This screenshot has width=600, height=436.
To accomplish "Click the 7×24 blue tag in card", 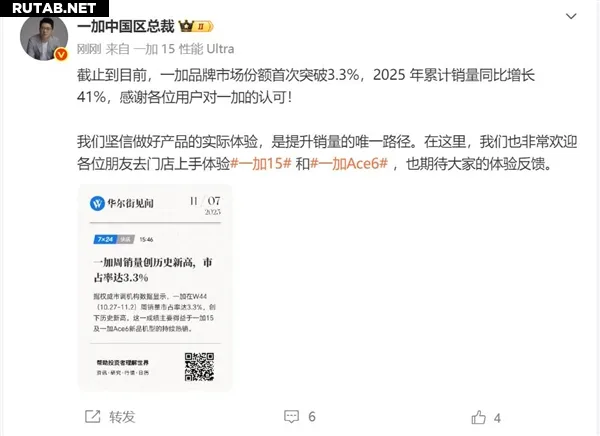I will pos(105,239).
